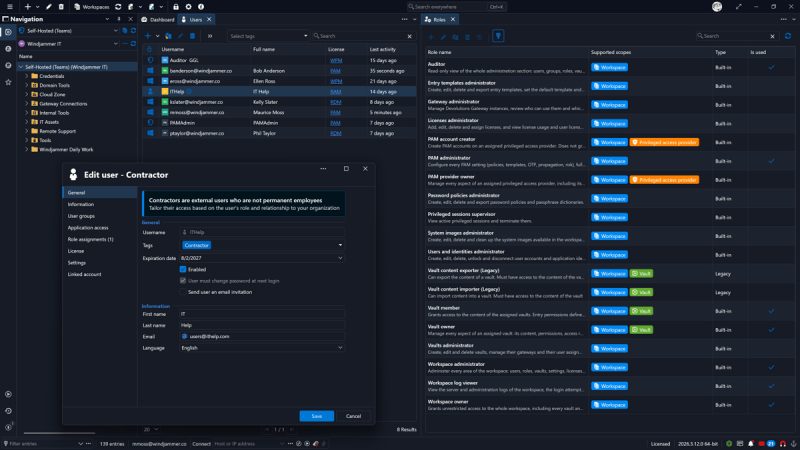Switch to the Users tab

tap(196, 19)
